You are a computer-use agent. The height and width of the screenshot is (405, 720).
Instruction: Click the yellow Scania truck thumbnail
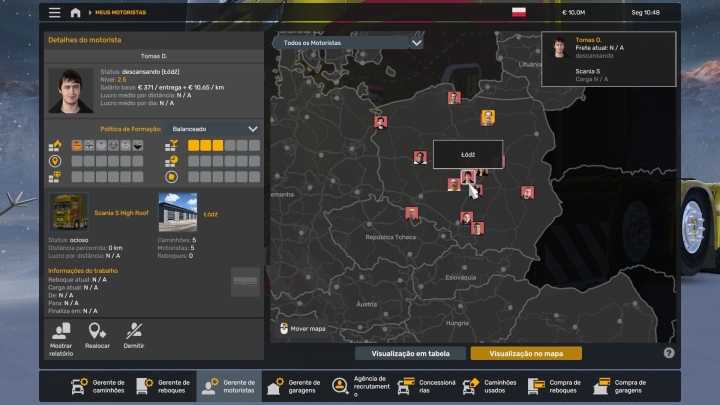pos(68,212)
